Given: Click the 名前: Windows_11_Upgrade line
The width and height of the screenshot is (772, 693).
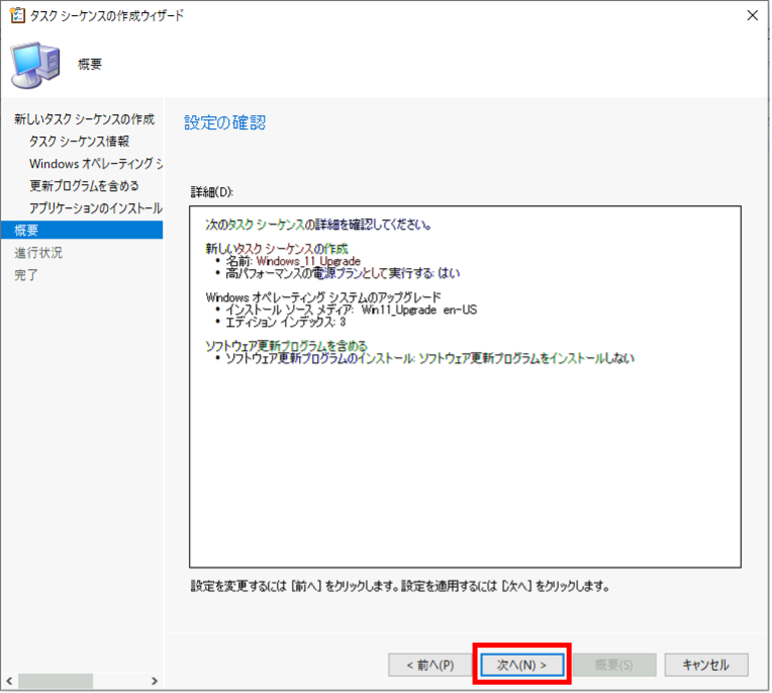Looking at the screenshot, I should tap(293, 261).
